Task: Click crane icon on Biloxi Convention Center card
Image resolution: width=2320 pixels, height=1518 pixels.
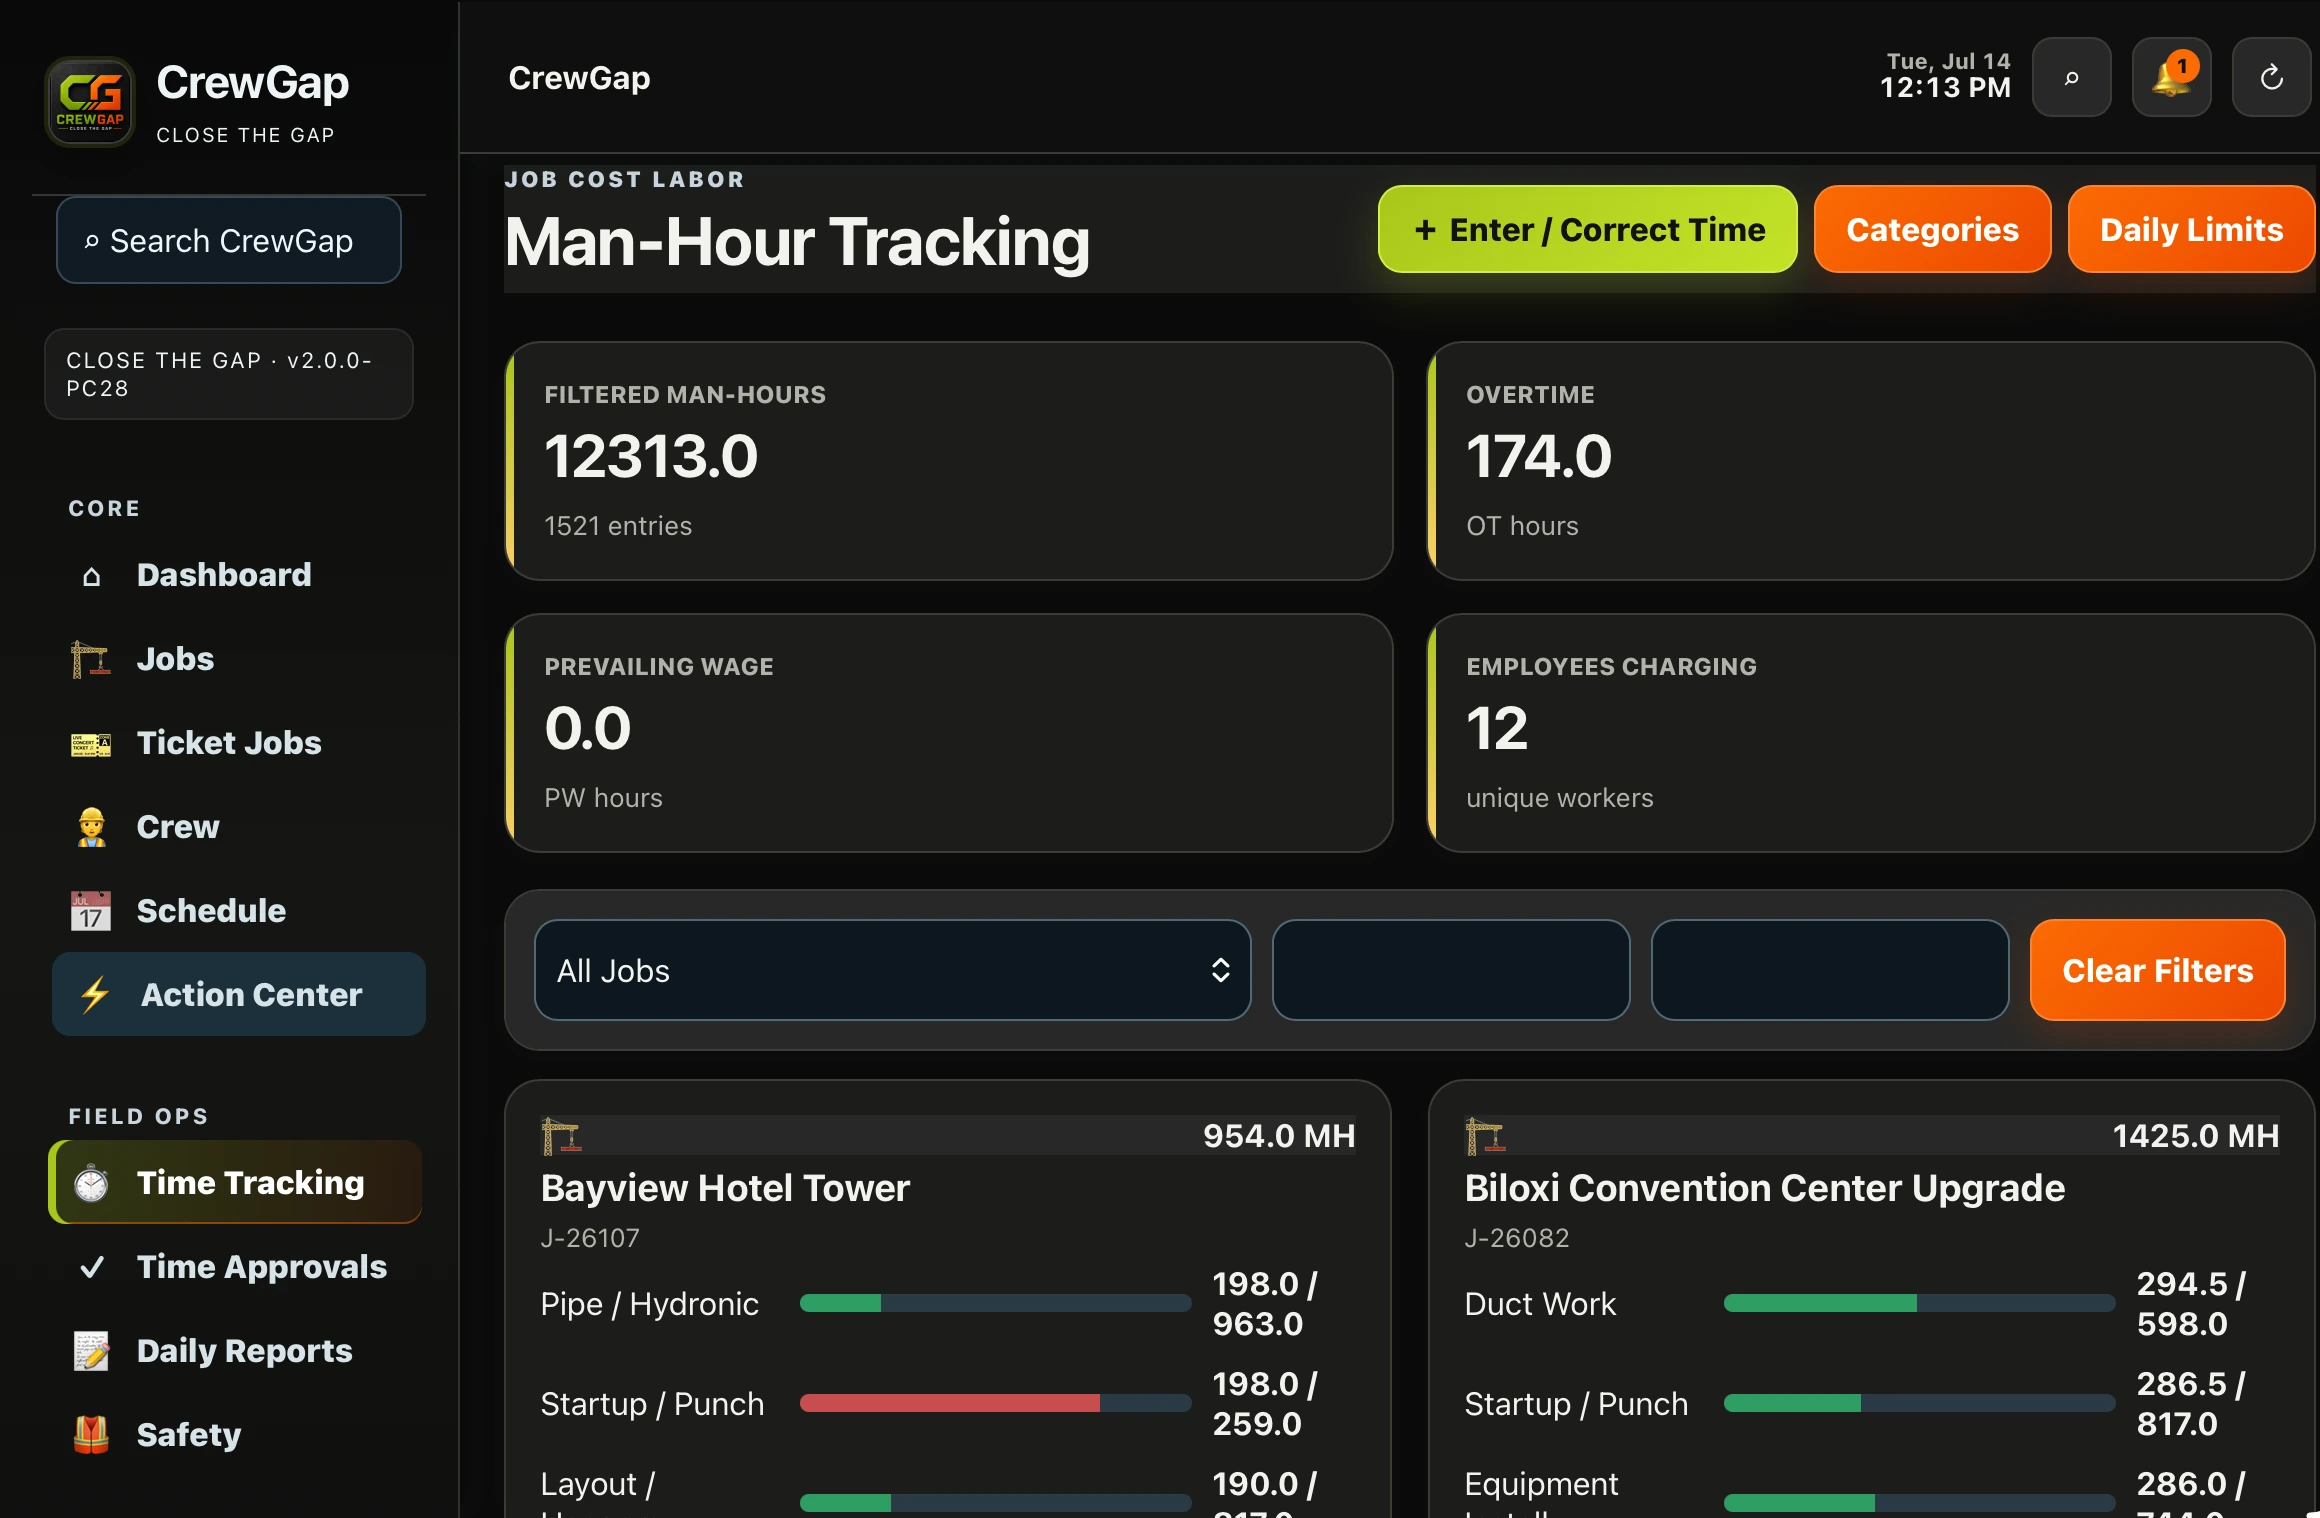Action: [1485, 1136]
